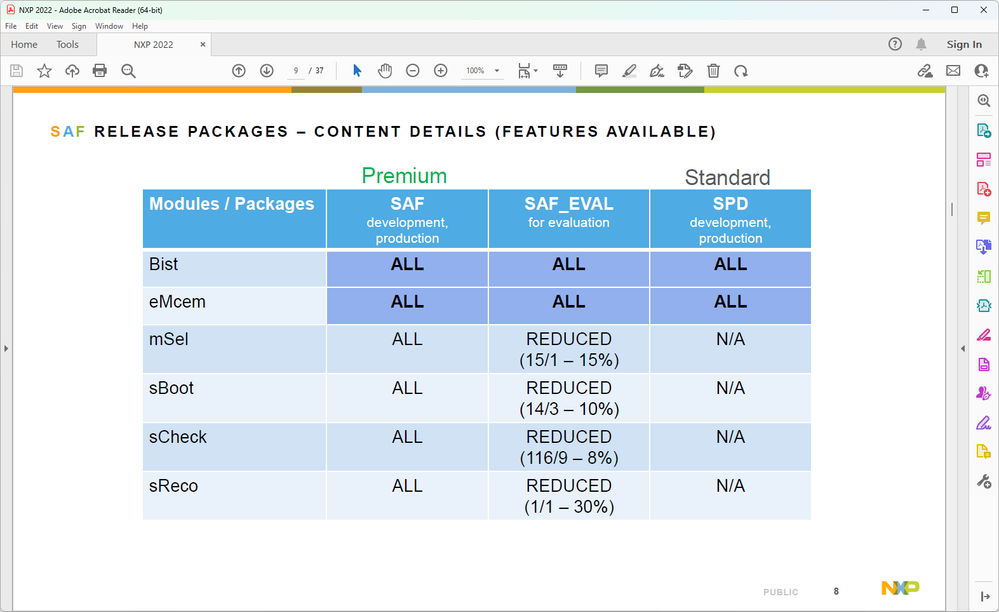Add a sticky note comment
Viewport: 999px width, 612px height.
coord(600,71)
